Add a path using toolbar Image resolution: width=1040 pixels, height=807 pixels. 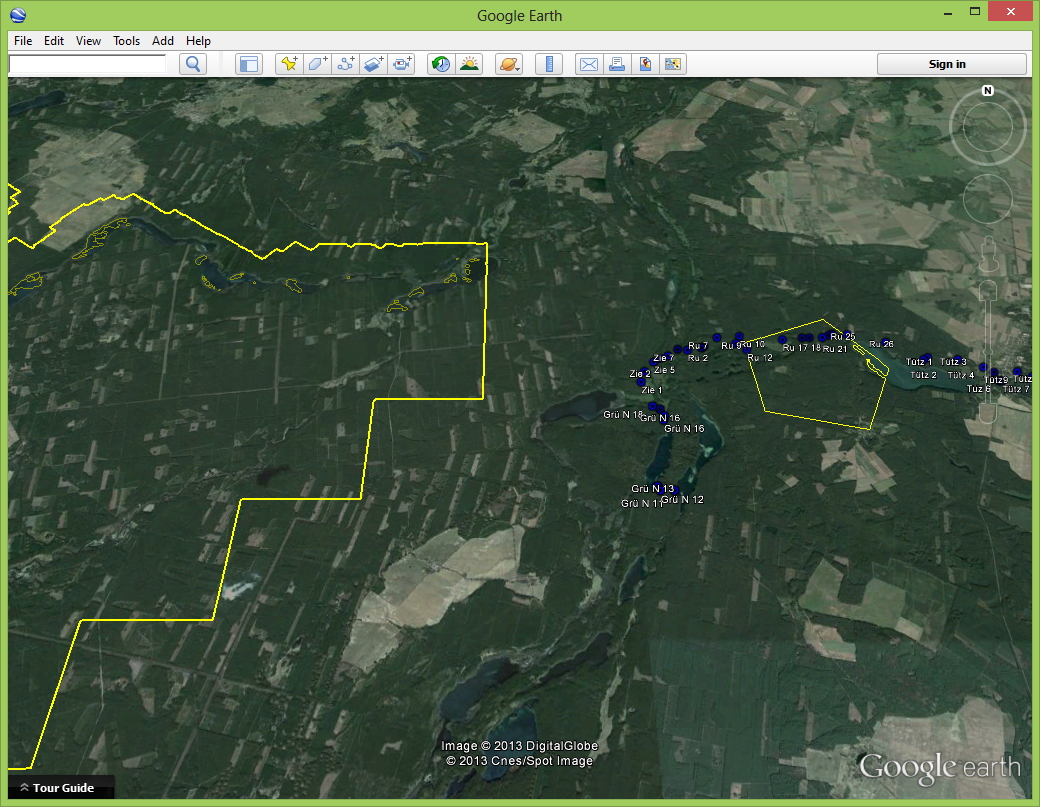coord(346,64)
